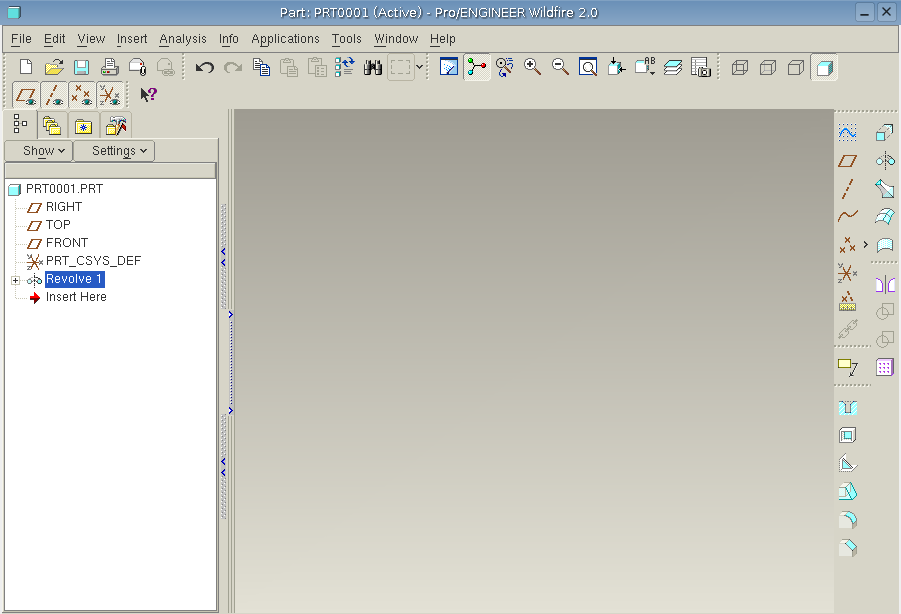Select the Chamfer tool
Image resolution: width=901 pixels, height=614 pixels.
(x=848, y=548)
